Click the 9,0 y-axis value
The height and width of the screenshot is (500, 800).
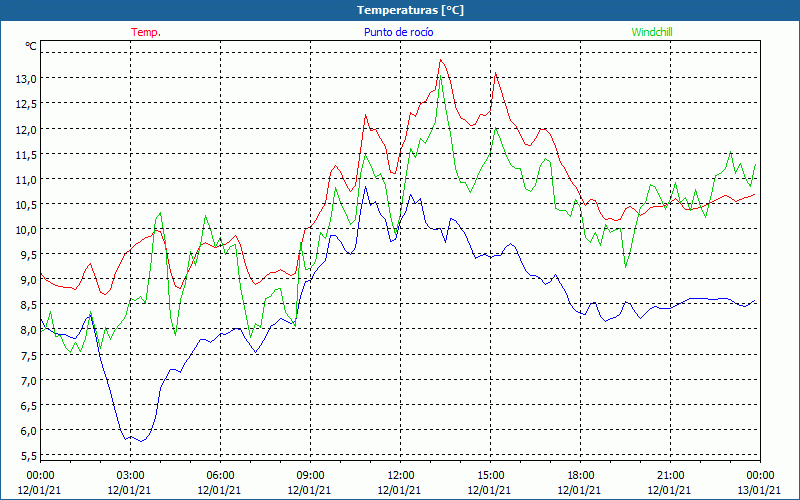tap(28, 280)
